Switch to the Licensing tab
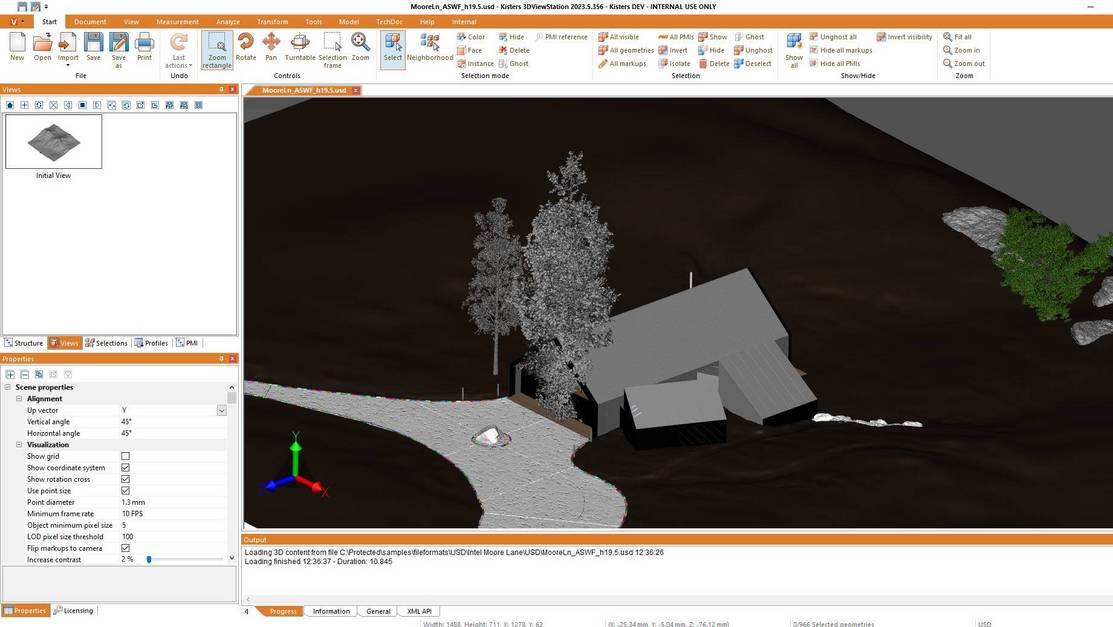 [74, 611]
